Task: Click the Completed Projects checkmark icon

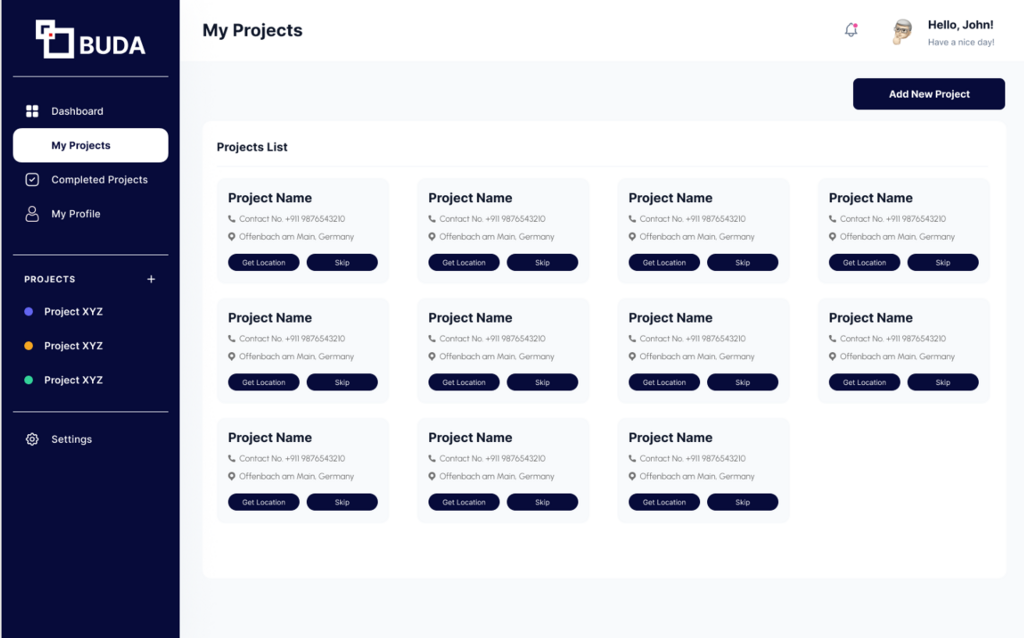Action: coord(32,180)
